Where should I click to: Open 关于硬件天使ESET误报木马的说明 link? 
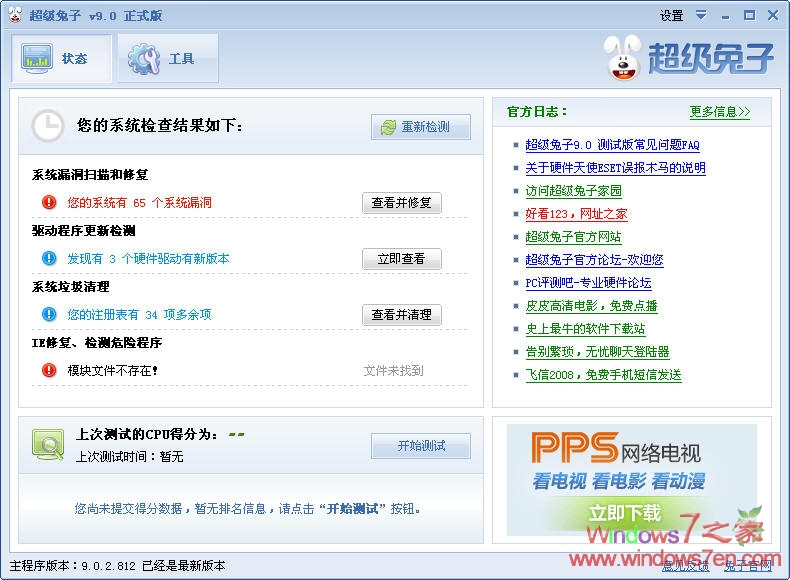615,168
